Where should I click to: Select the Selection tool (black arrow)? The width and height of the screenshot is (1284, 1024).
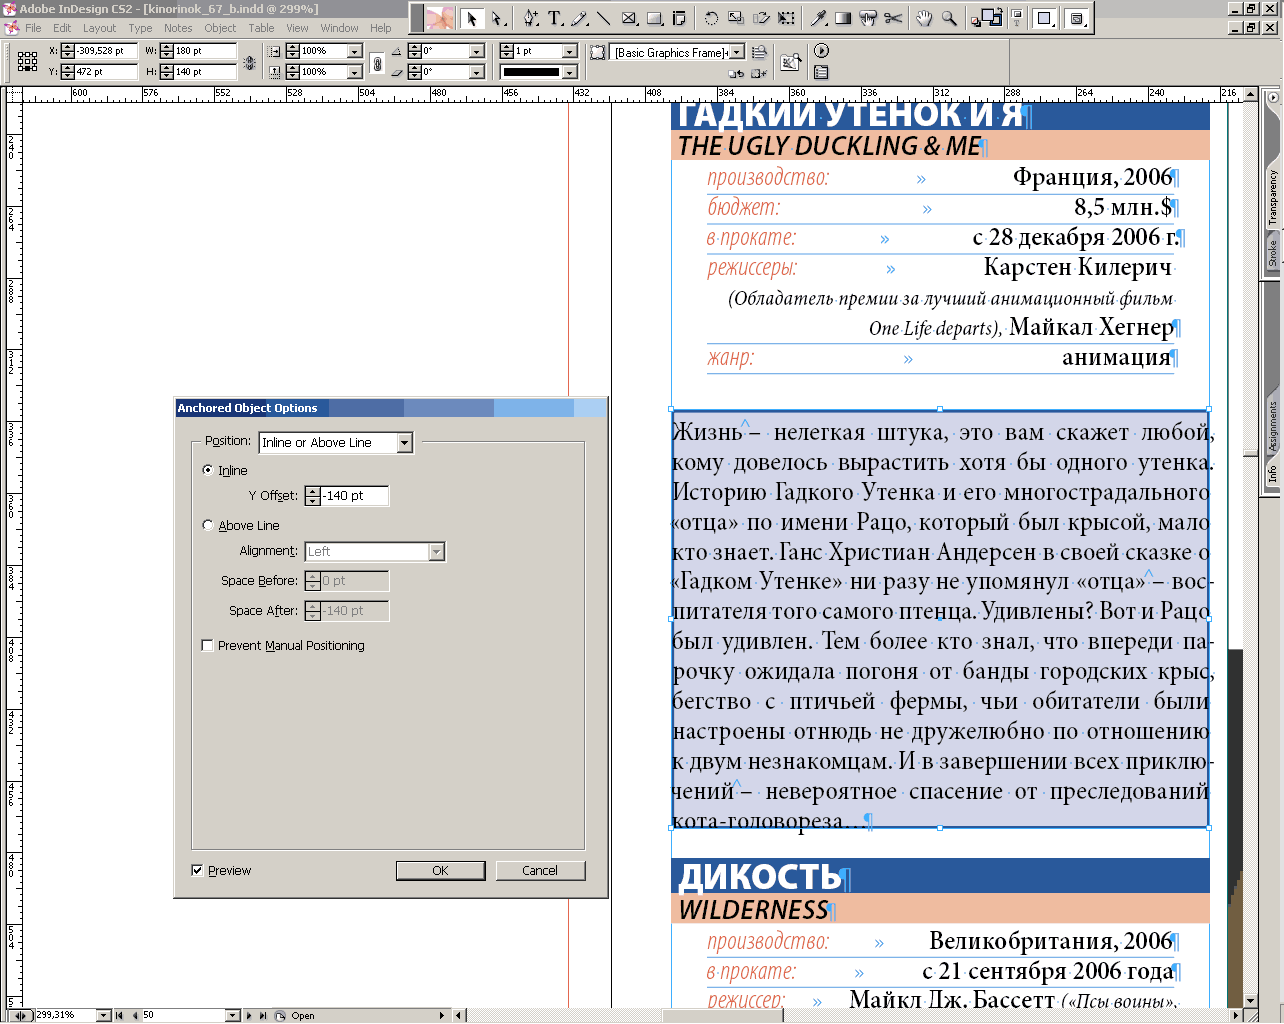pos(472,18)
